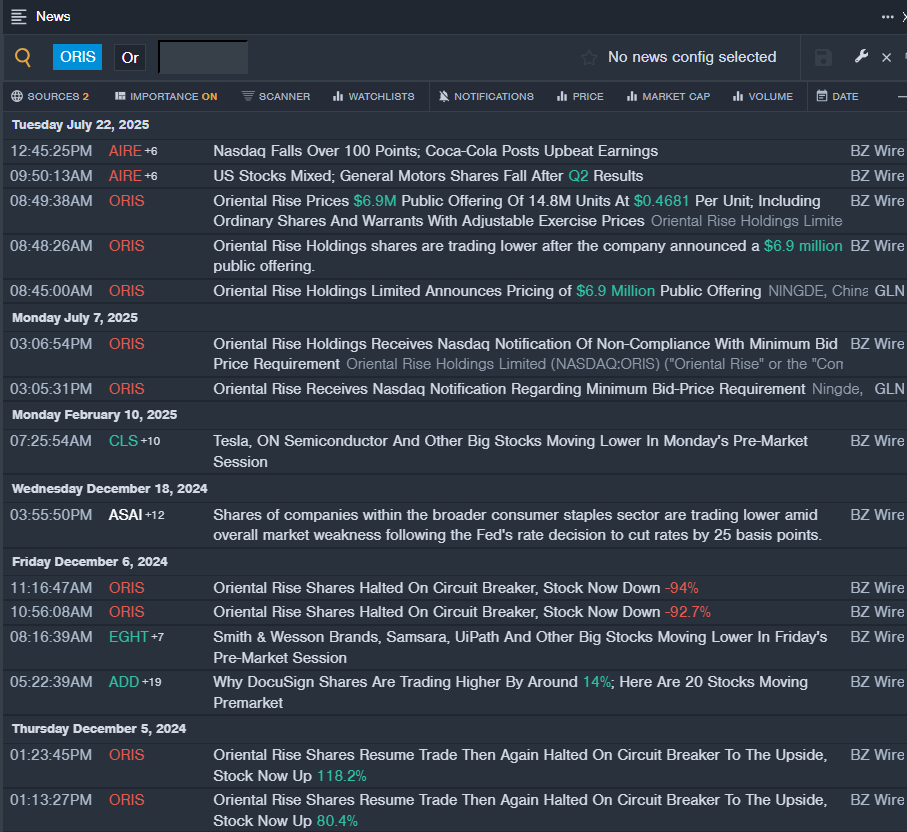The image size is (907, 832).
Task: Click the Tuesday July 22, 2025 date header
Action: tap(80, 125)
